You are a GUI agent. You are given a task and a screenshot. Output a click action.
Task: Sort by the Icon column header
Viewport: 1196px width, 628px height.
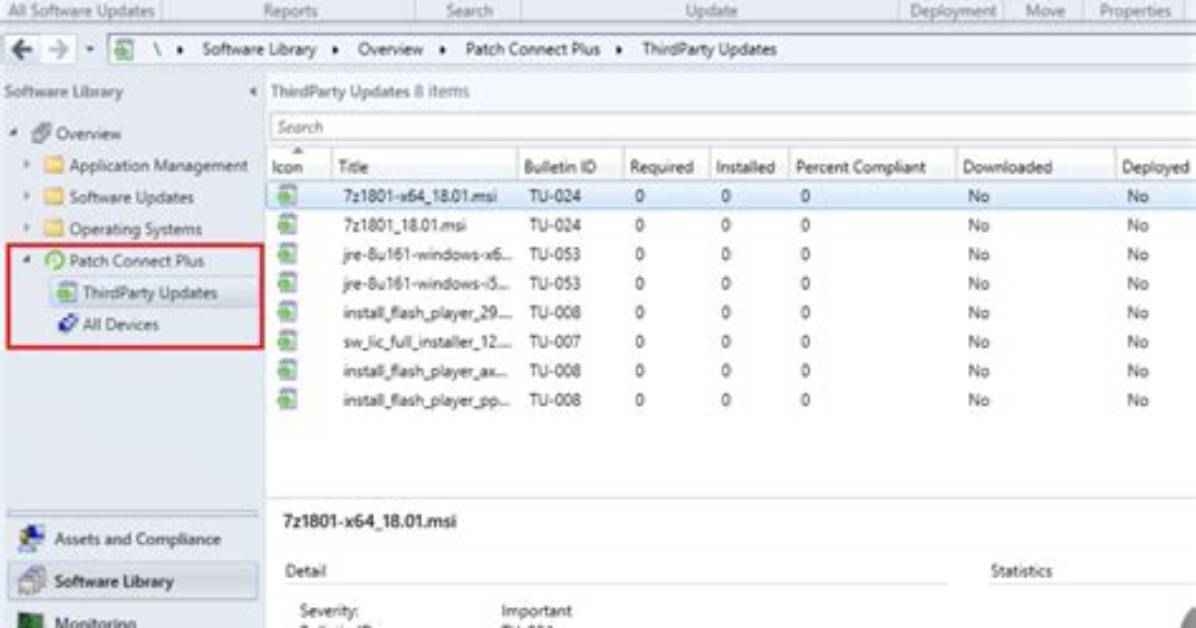point(287,167)
